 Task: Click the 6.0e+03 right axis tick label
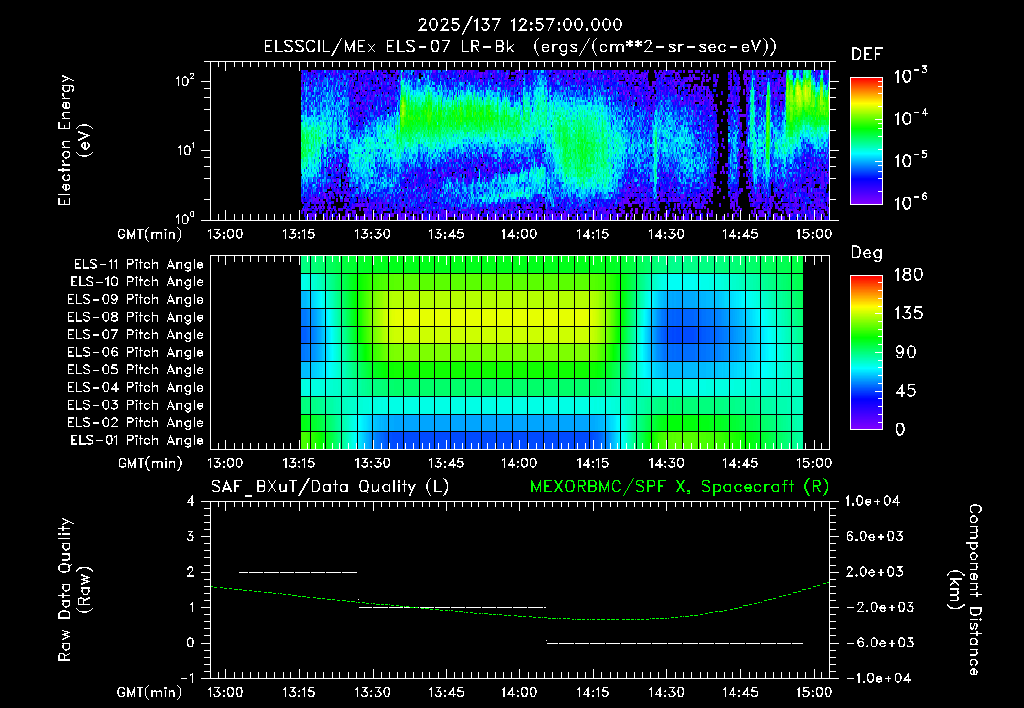click(875, 537)
